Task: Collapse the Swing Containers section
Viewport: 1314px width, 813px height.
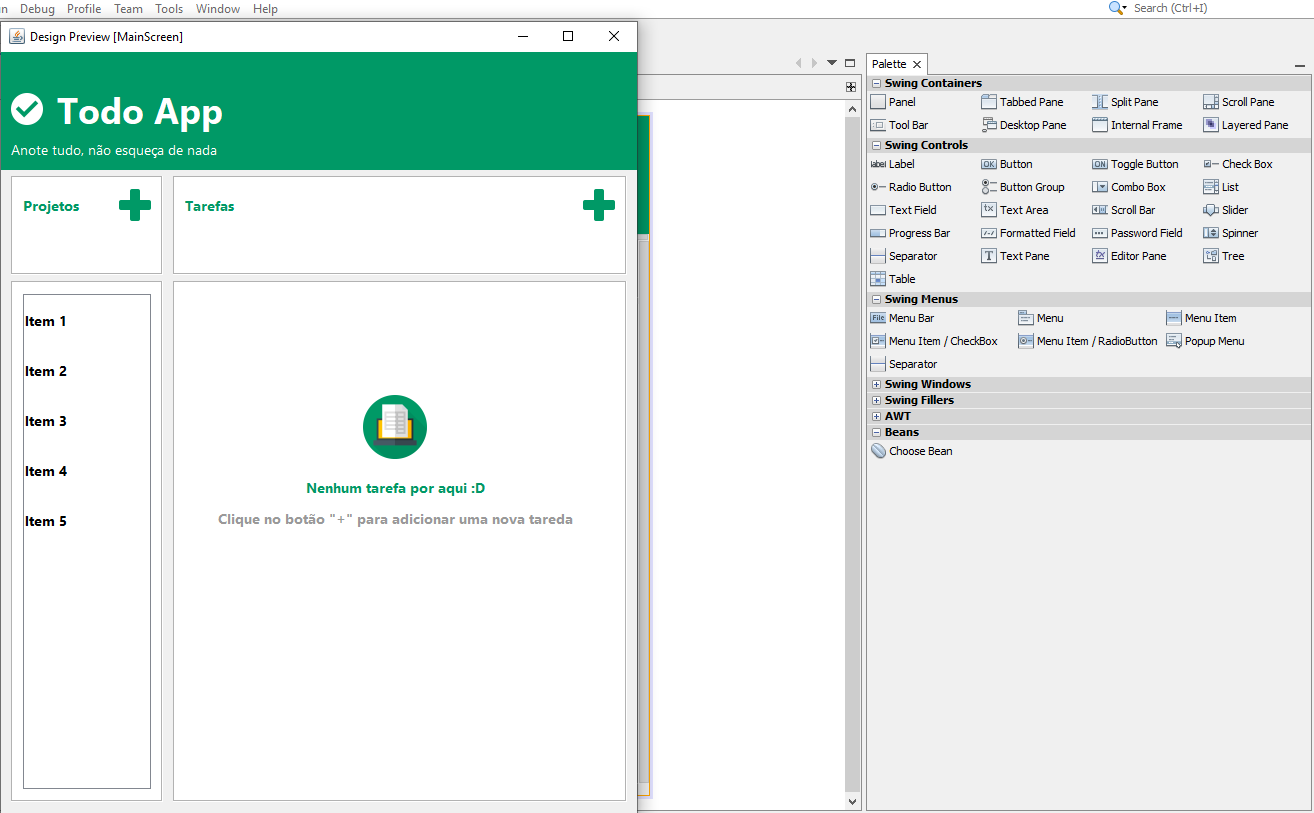Action: click(x=876, y=83)
